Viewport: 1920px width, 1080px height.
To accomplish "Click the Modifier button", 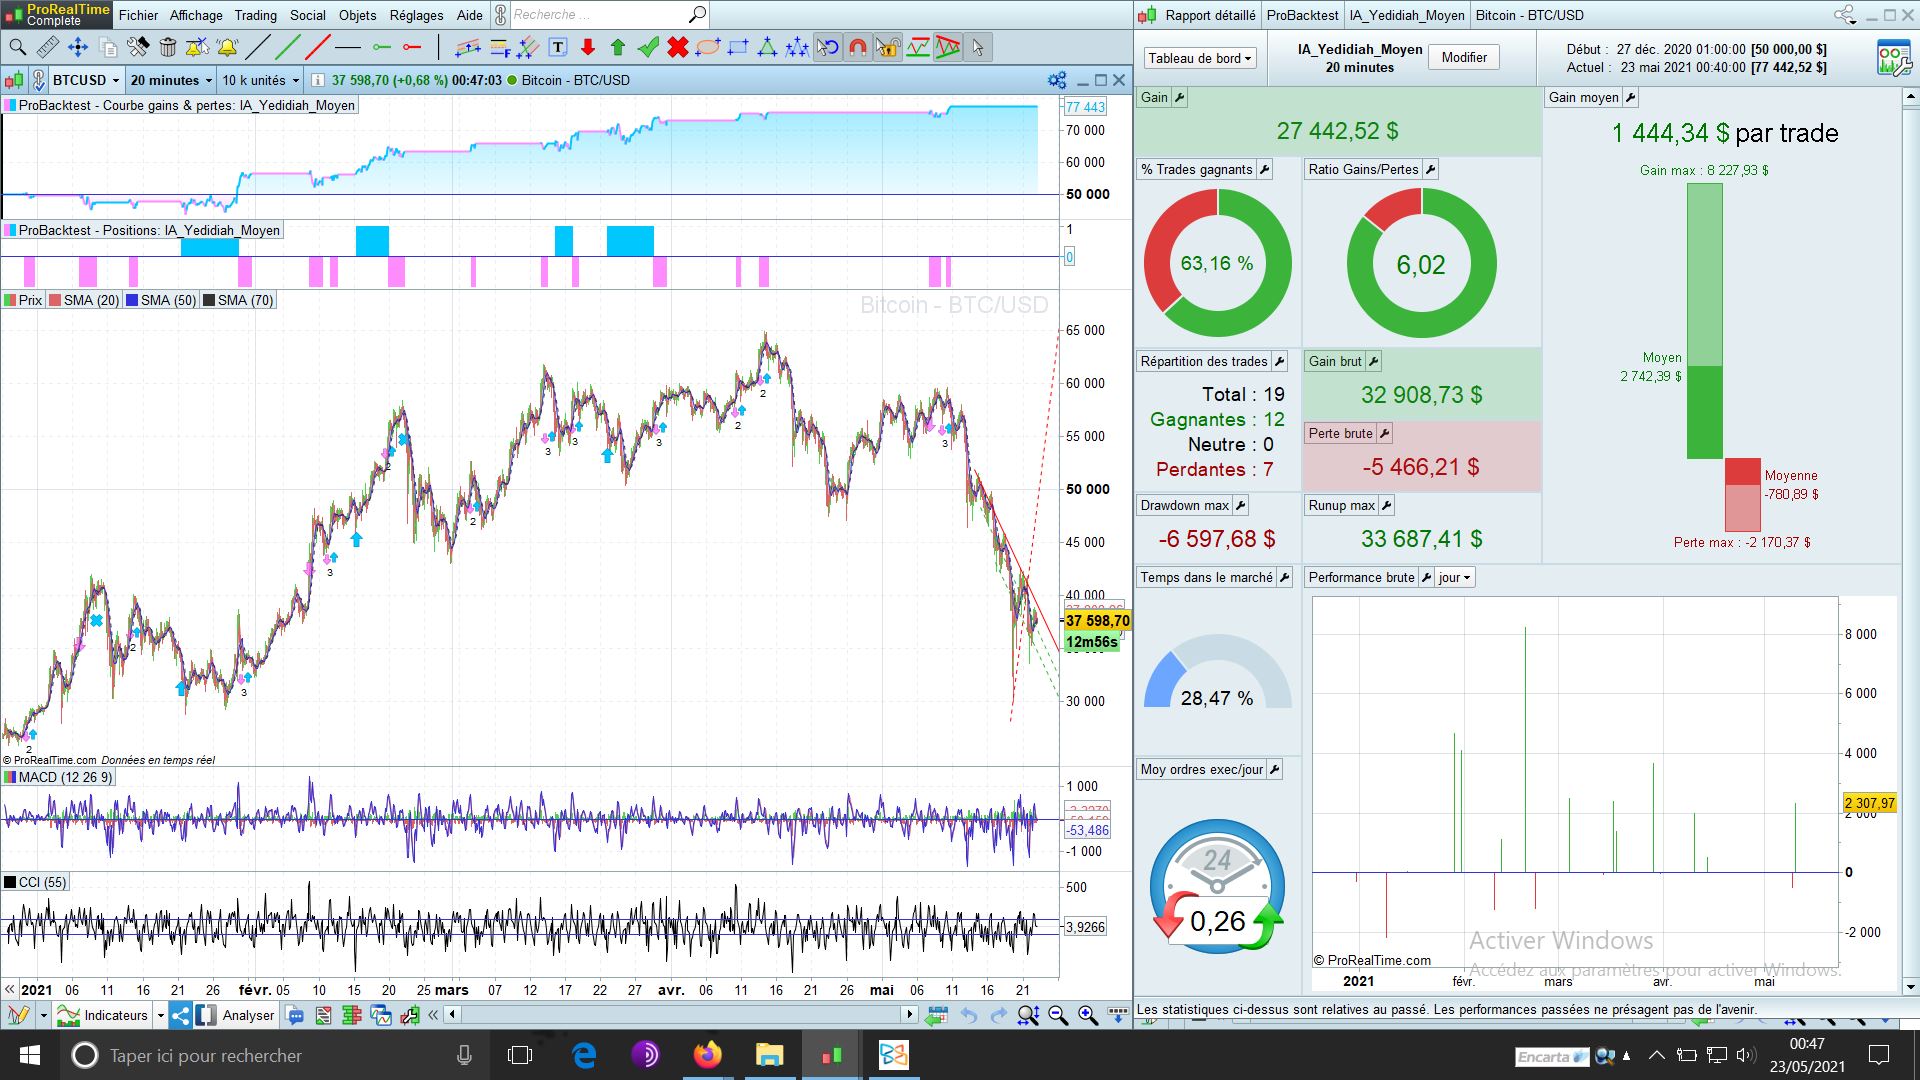I will pyautogui.click(x=1464, y=58).
